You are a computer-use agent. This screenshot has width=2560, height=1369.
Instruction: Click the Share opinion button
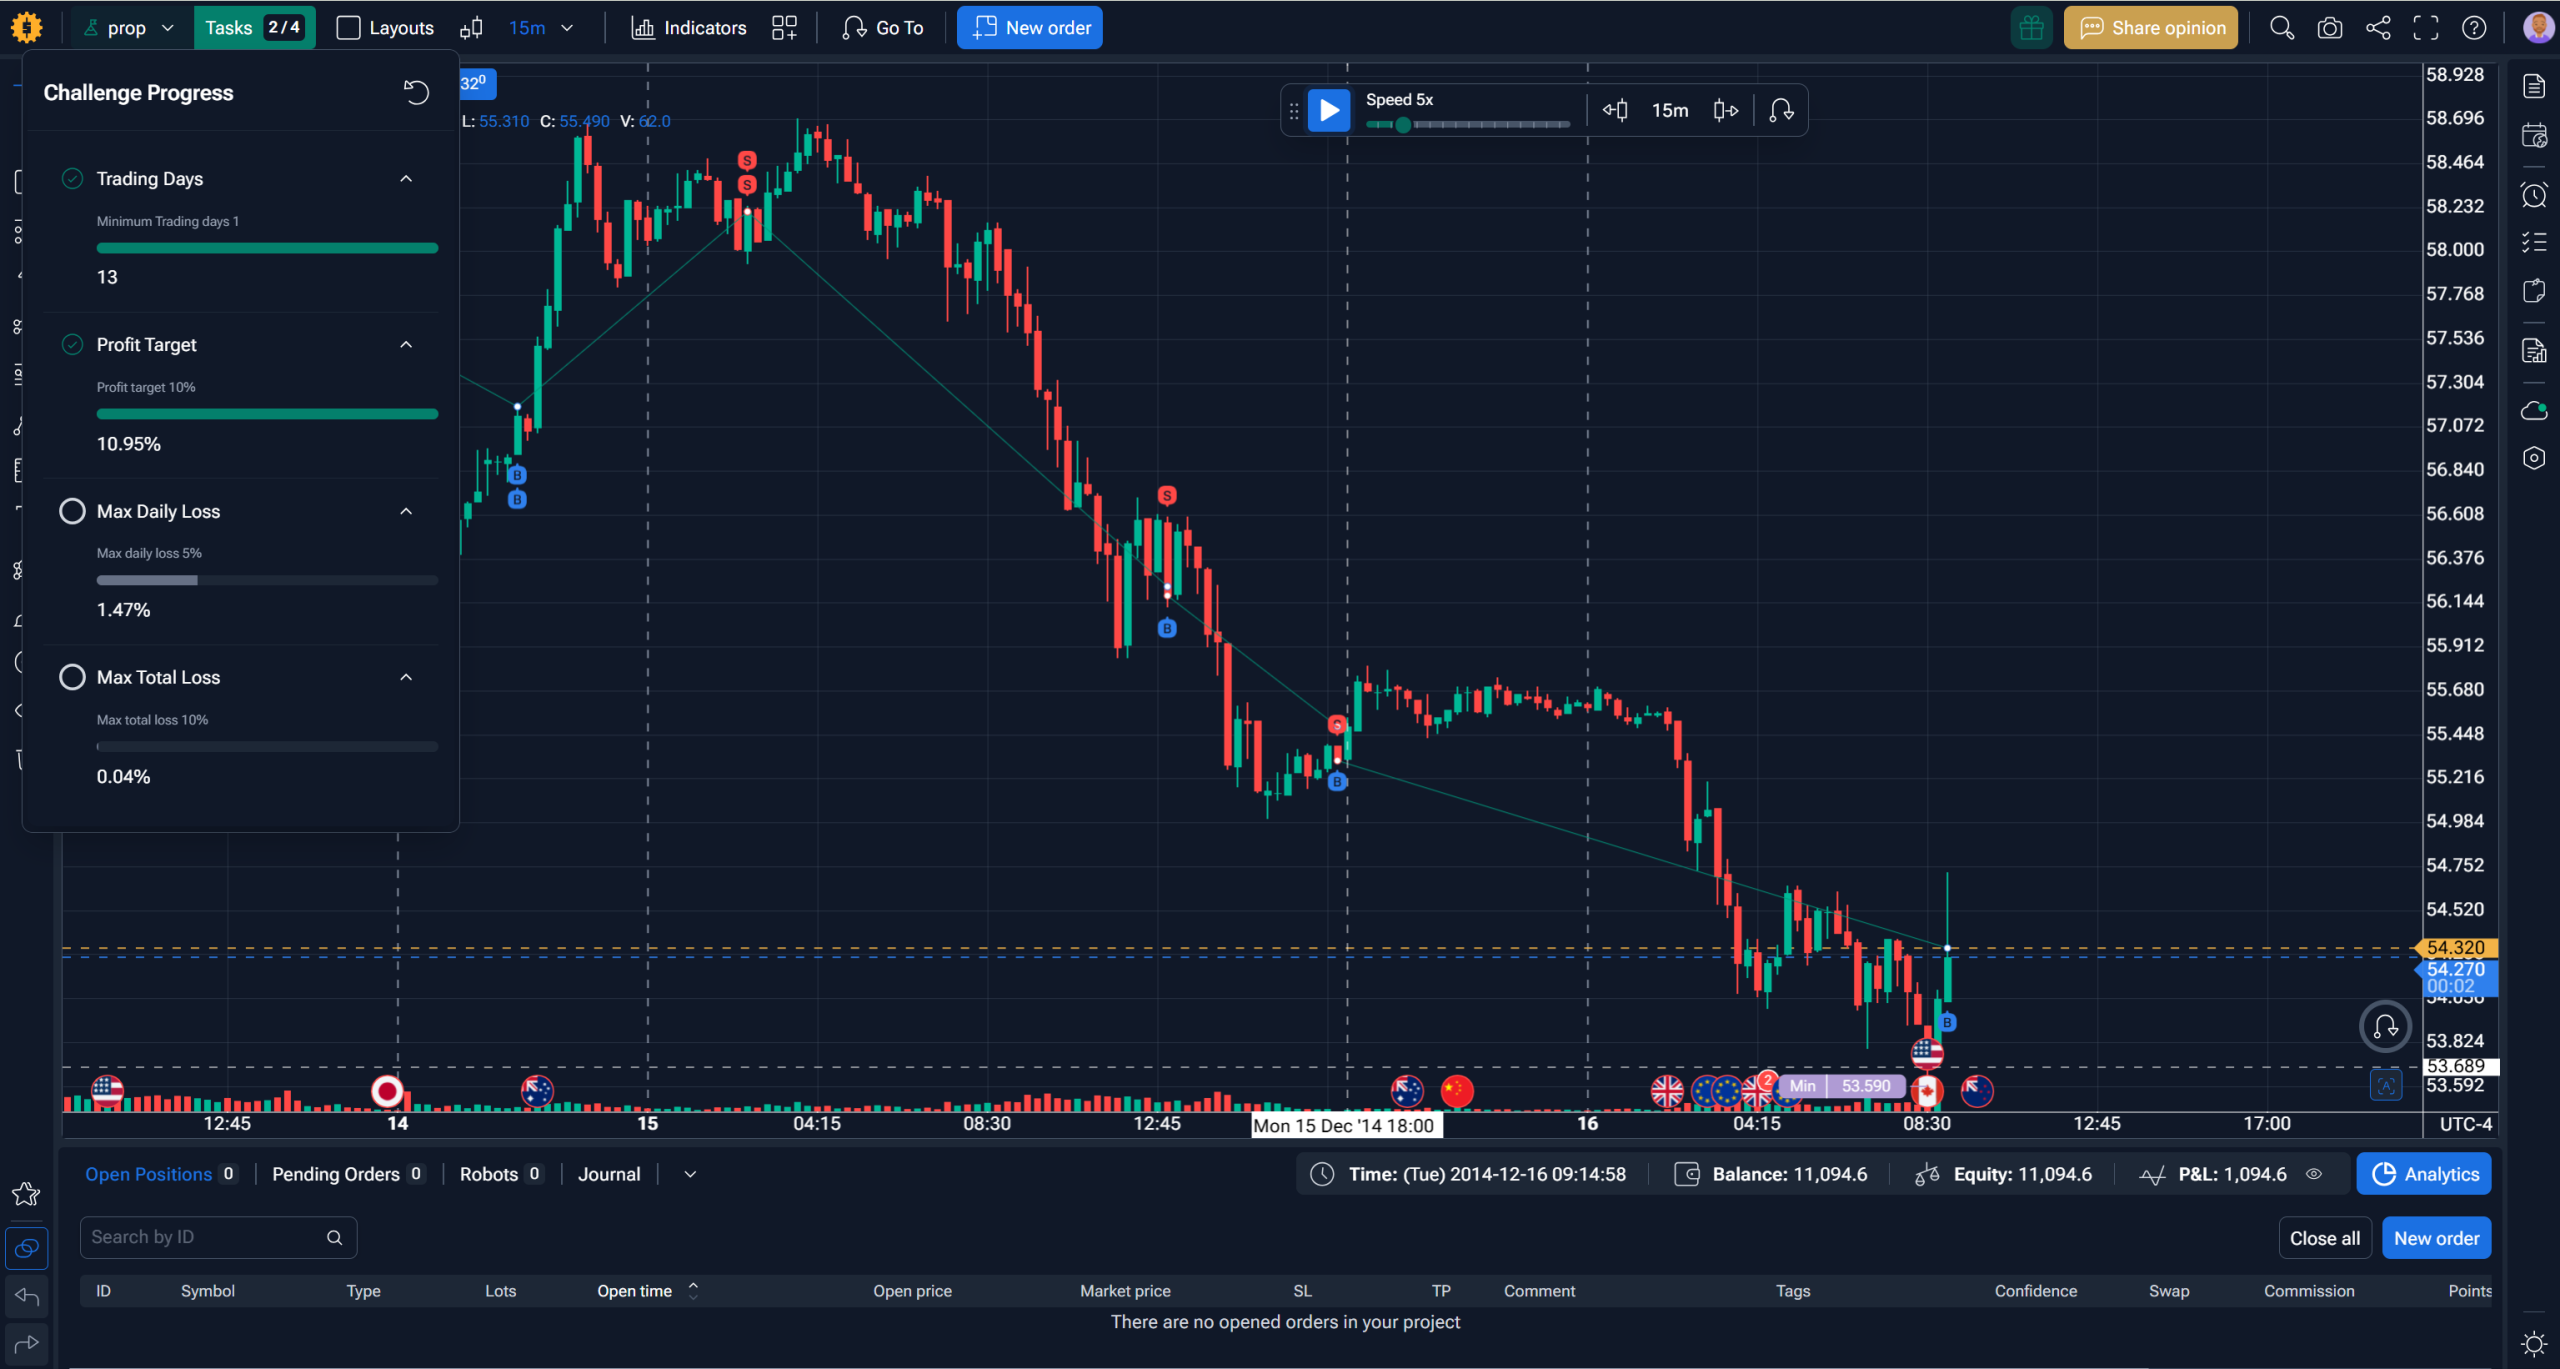click(x=2152, y=28)
